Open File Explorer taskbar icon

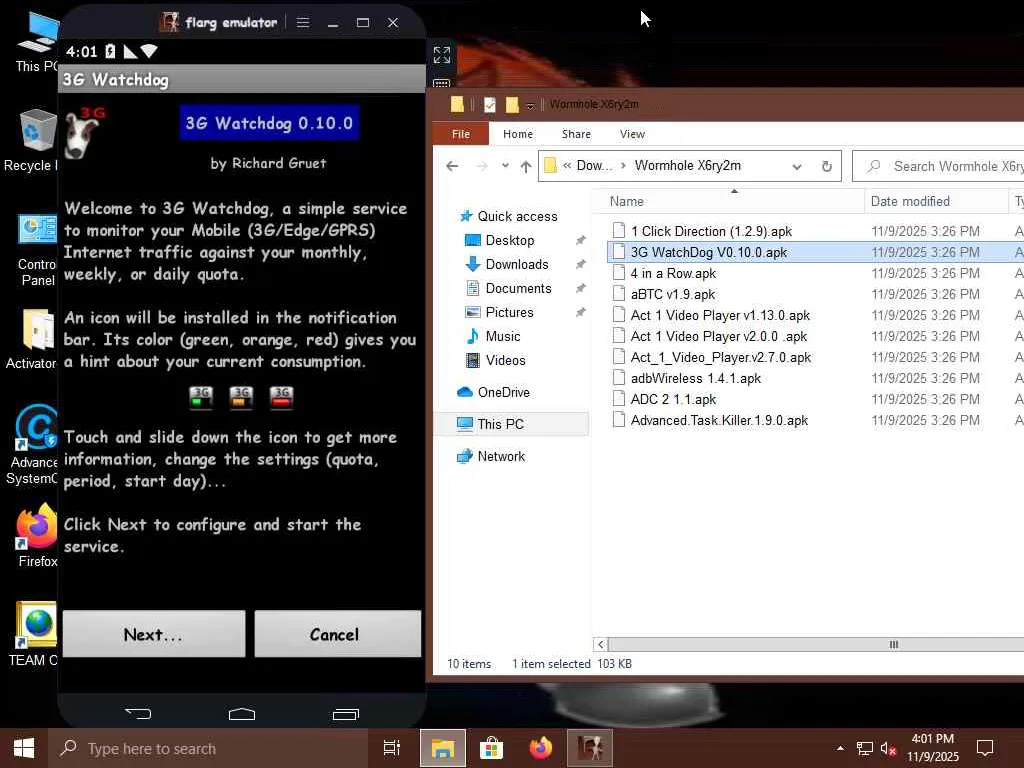(x=442, y=748)
